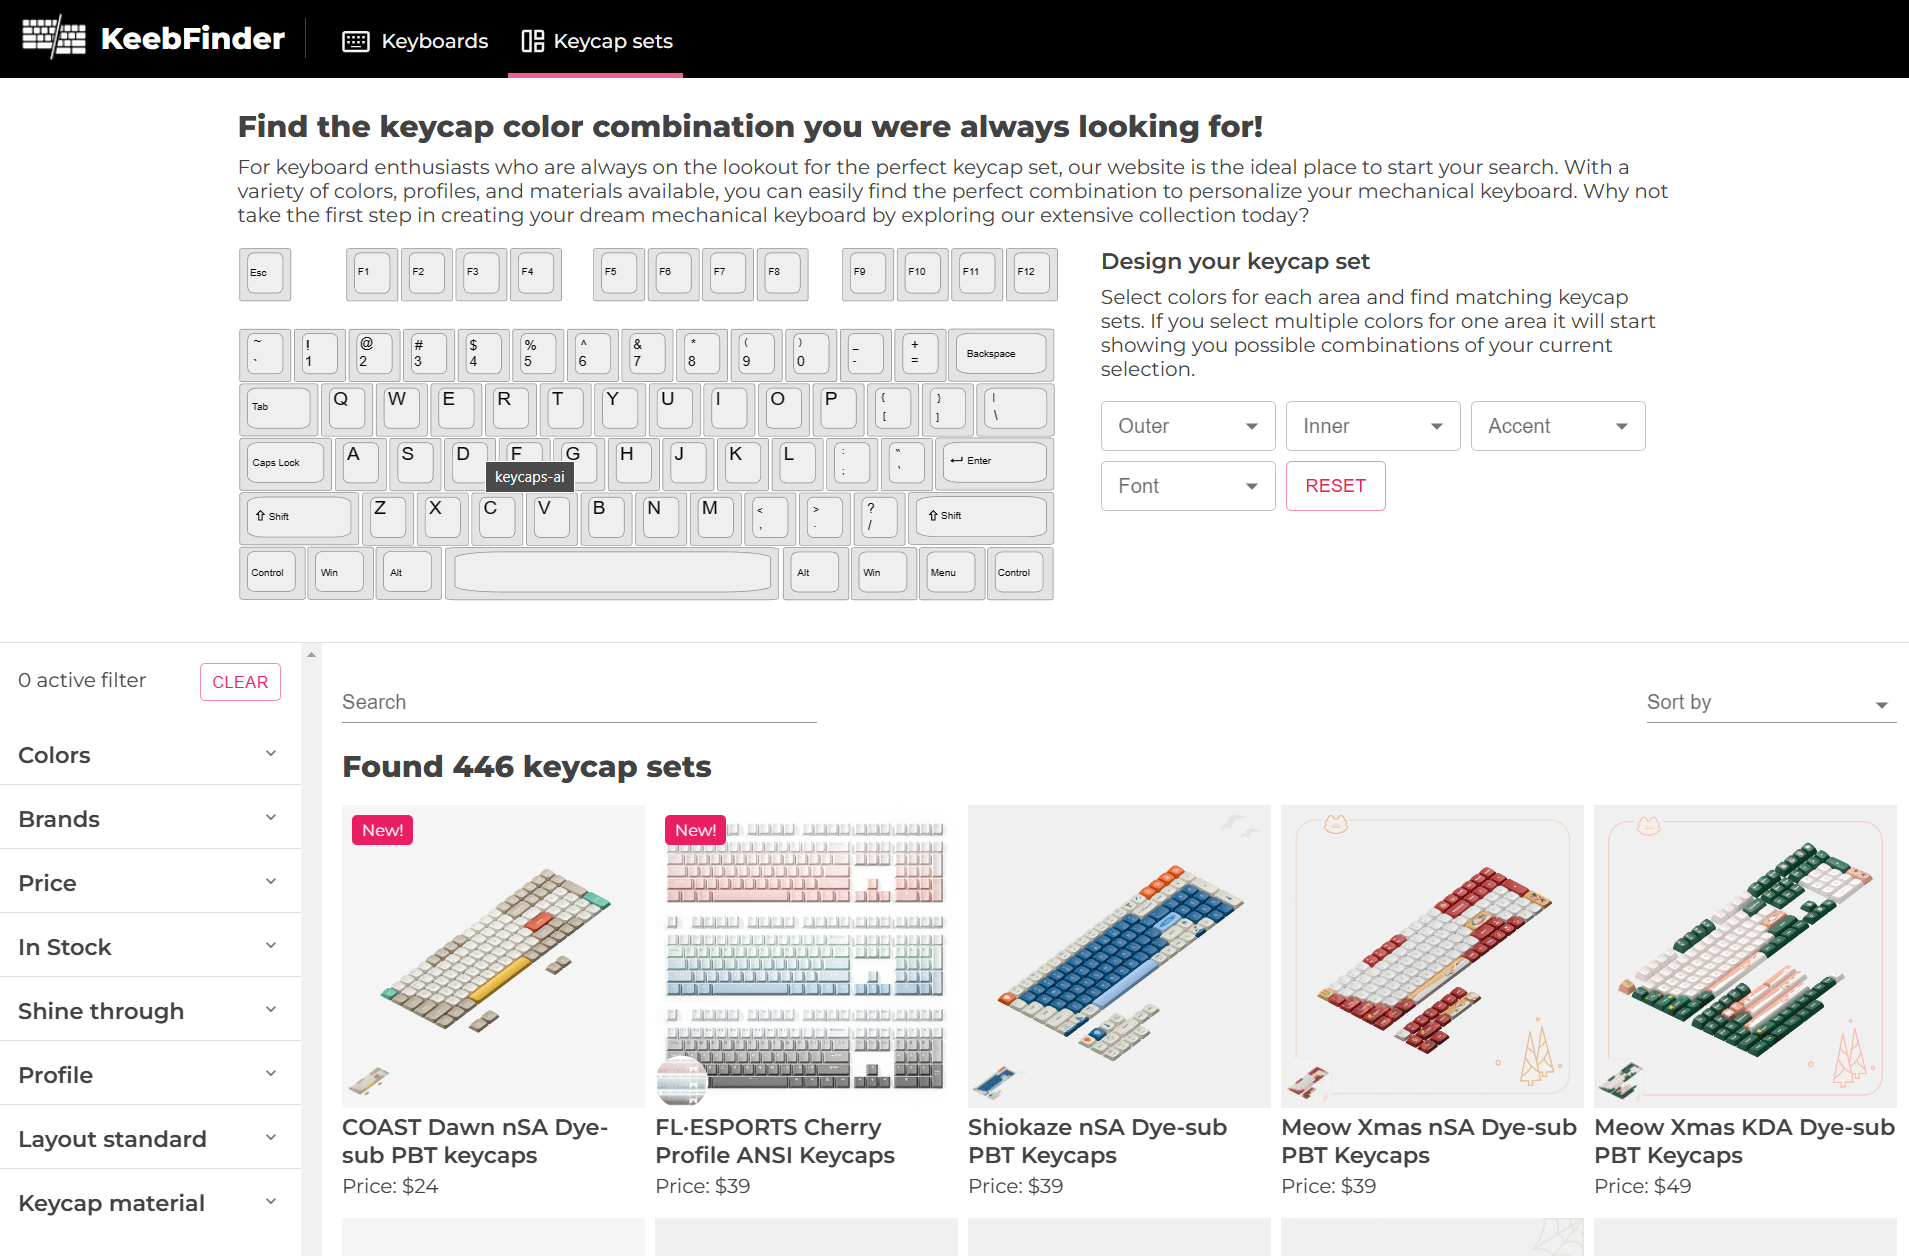Click the Caps Lock keycap on the preview
The height and width of the screenshot is (1256, 1909).
(286, 464)
